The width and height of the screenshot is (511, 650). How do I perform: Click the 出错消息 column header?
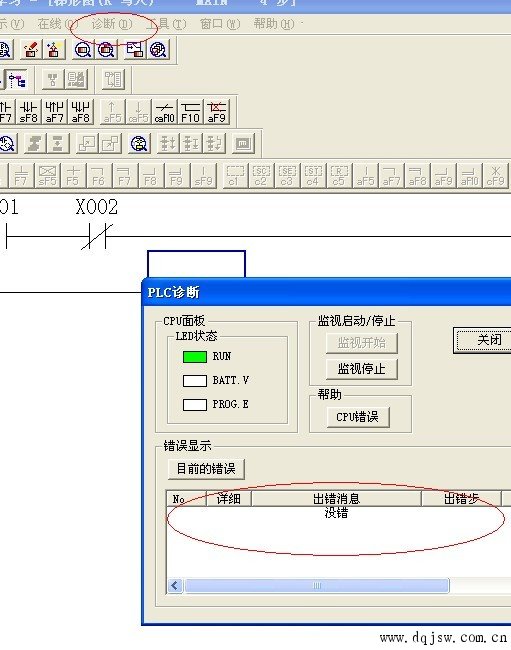tap(336, 498)
